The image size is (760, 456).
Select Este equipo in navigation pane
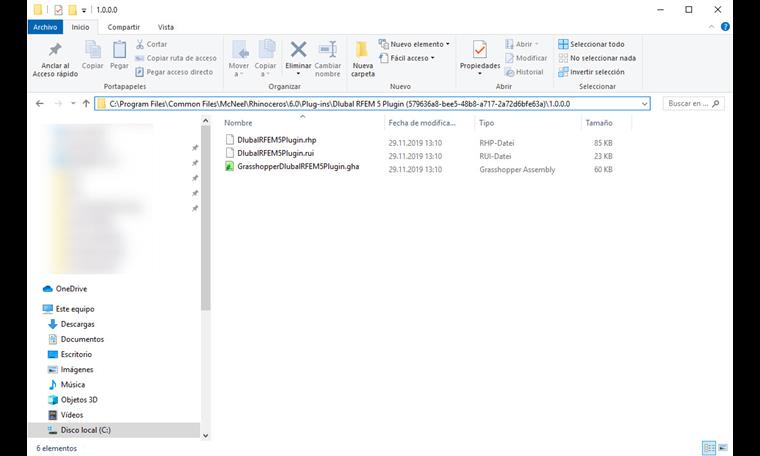click(68, 309)
